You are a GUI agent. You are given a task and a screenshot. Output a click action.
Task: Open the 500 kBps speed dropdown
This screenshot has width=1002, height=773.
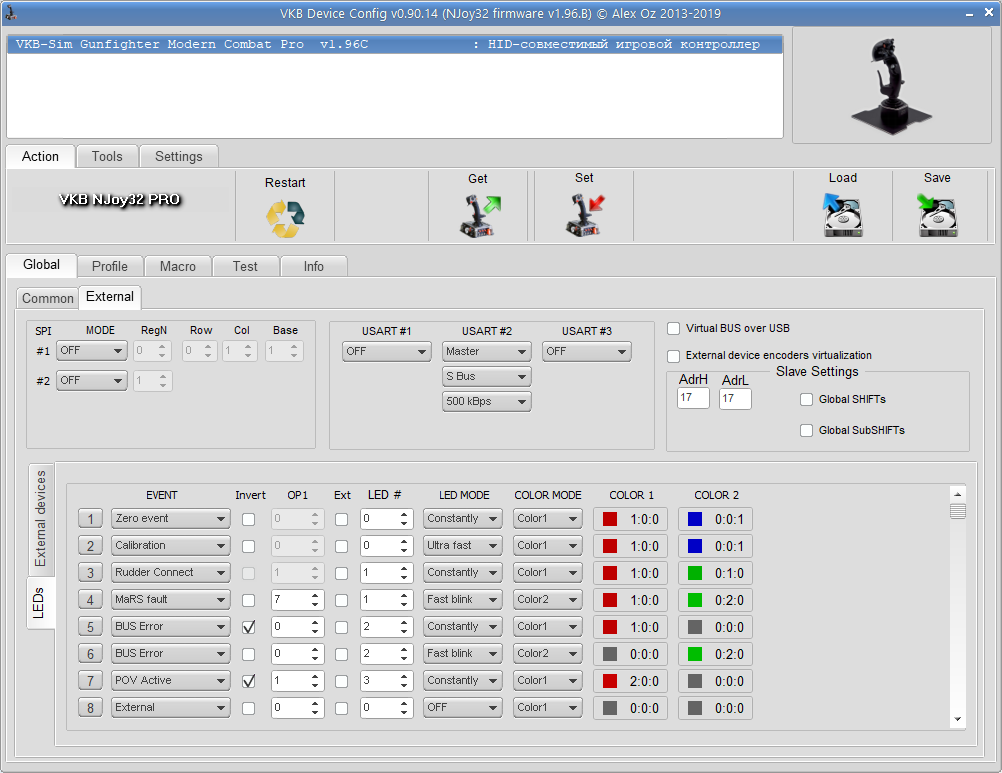click(x=486, y=401)
